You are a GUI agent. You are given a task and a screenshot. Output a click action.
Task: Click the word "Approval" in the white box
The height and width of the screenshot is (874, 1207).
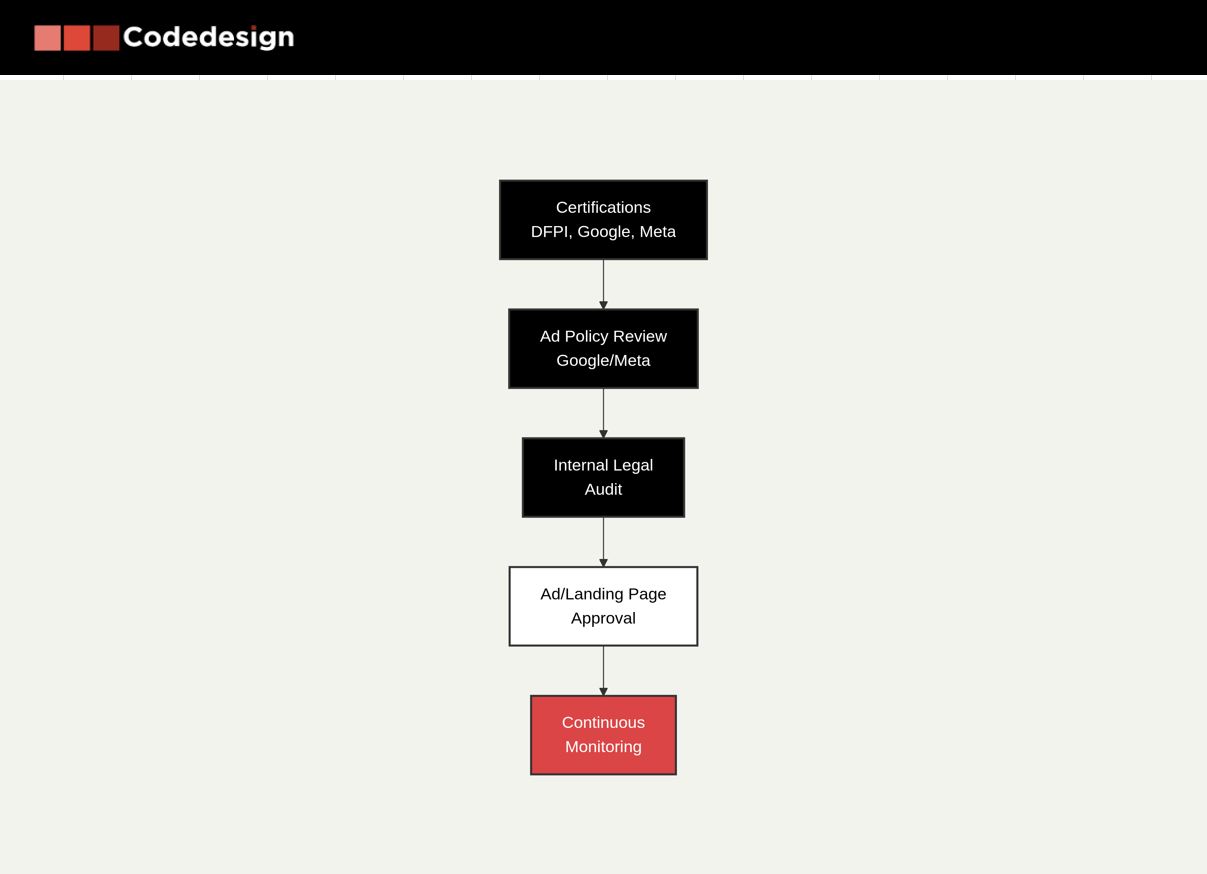point(603,619)
